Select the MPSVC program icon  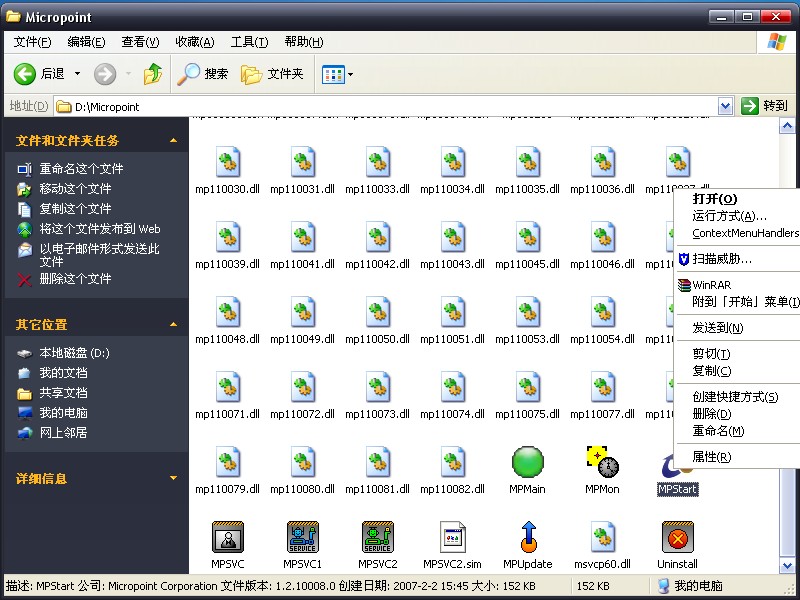point(228,537)
